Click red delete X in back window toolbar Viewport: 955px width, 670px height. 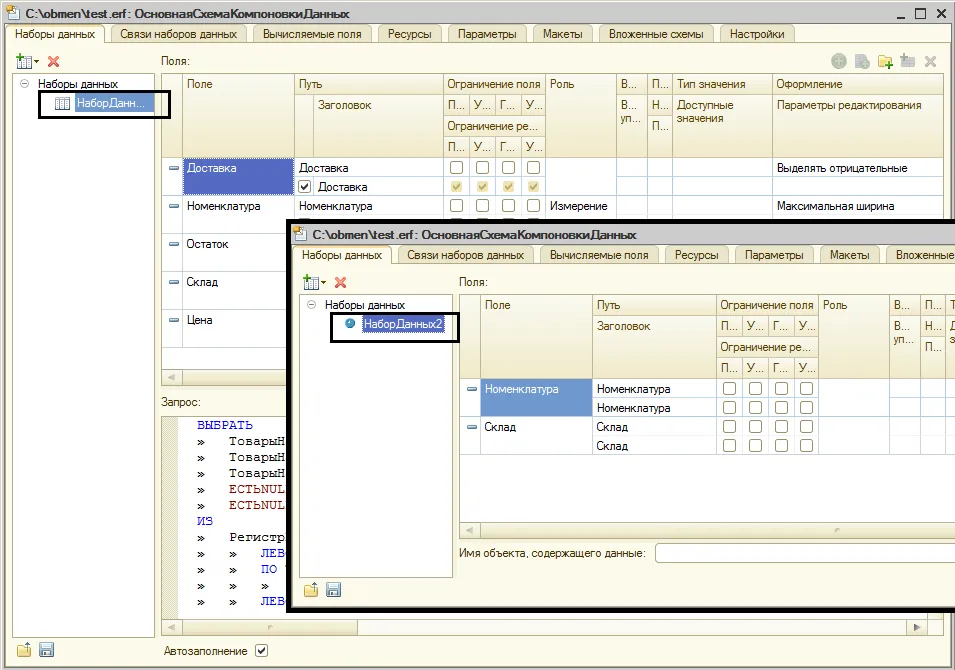click(54, 62)
